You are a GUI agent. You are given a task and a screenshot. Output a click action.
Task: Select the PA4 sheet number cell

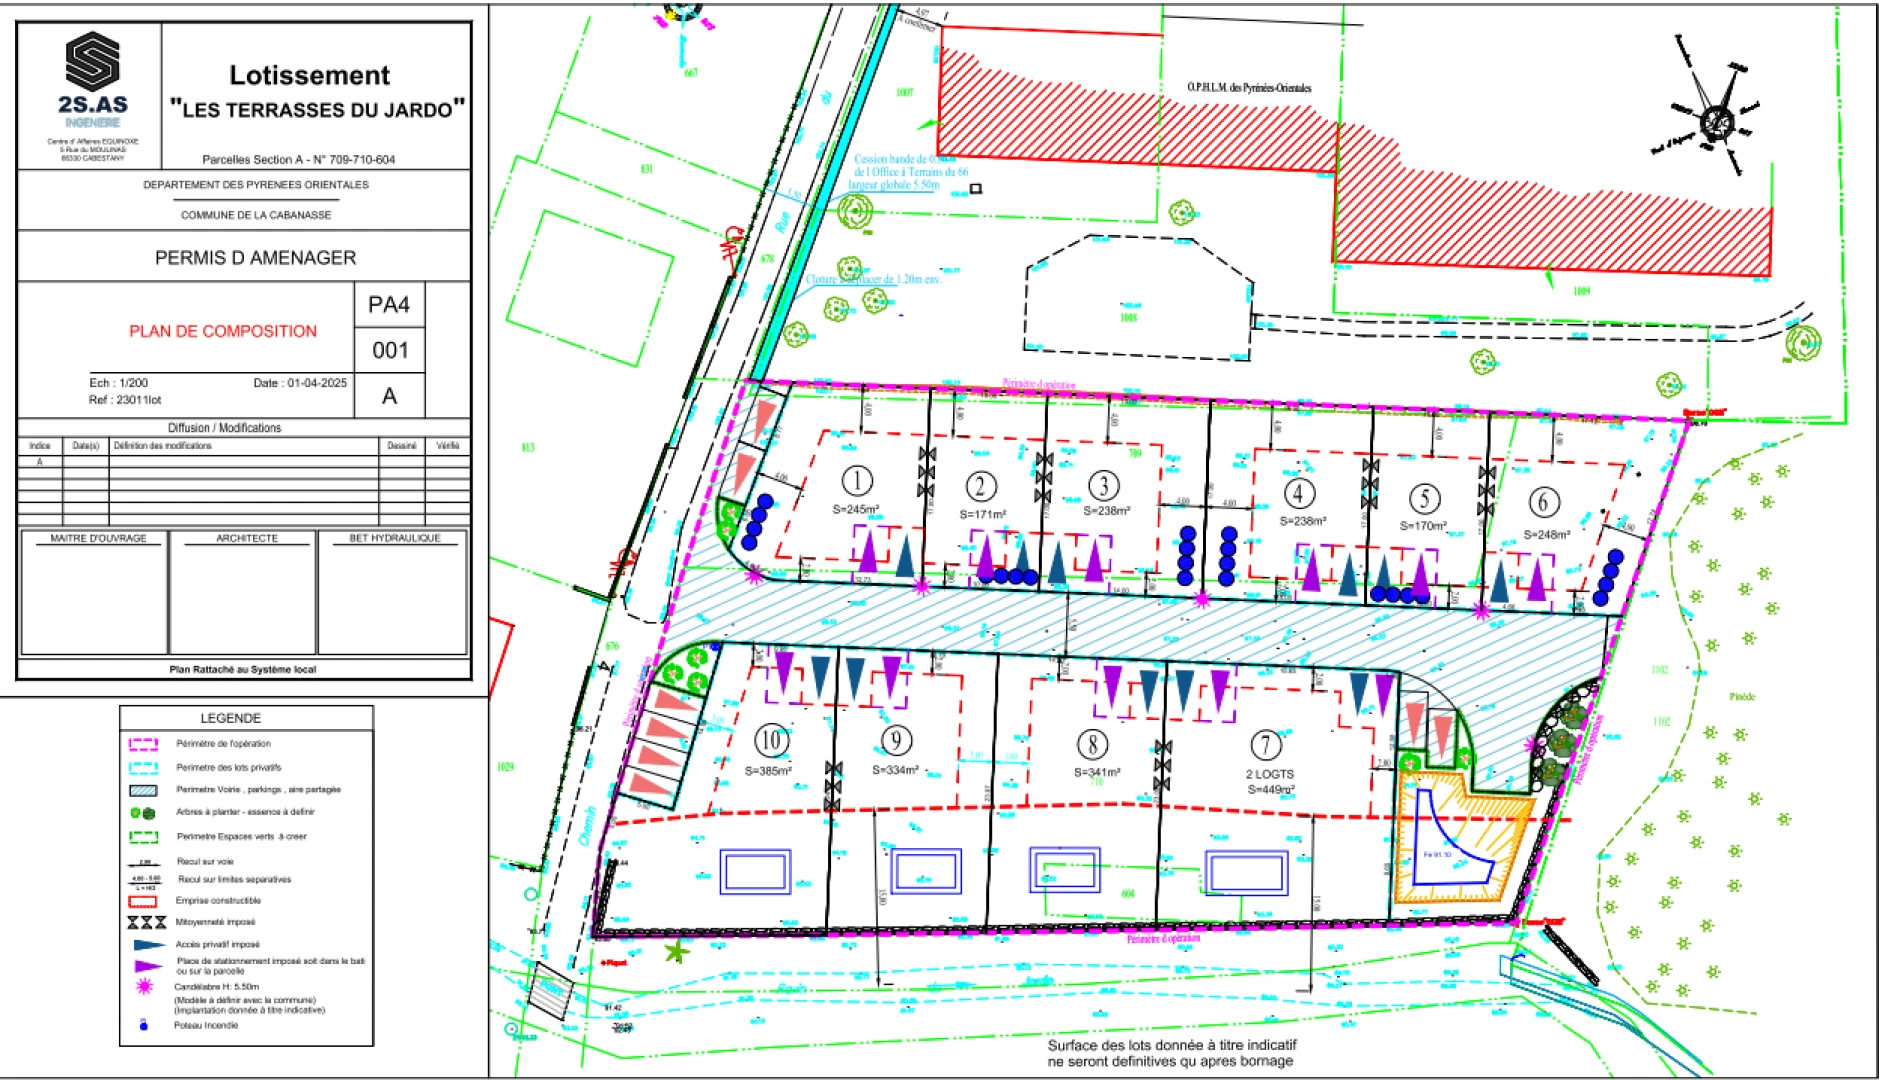(x=389, y=305)
